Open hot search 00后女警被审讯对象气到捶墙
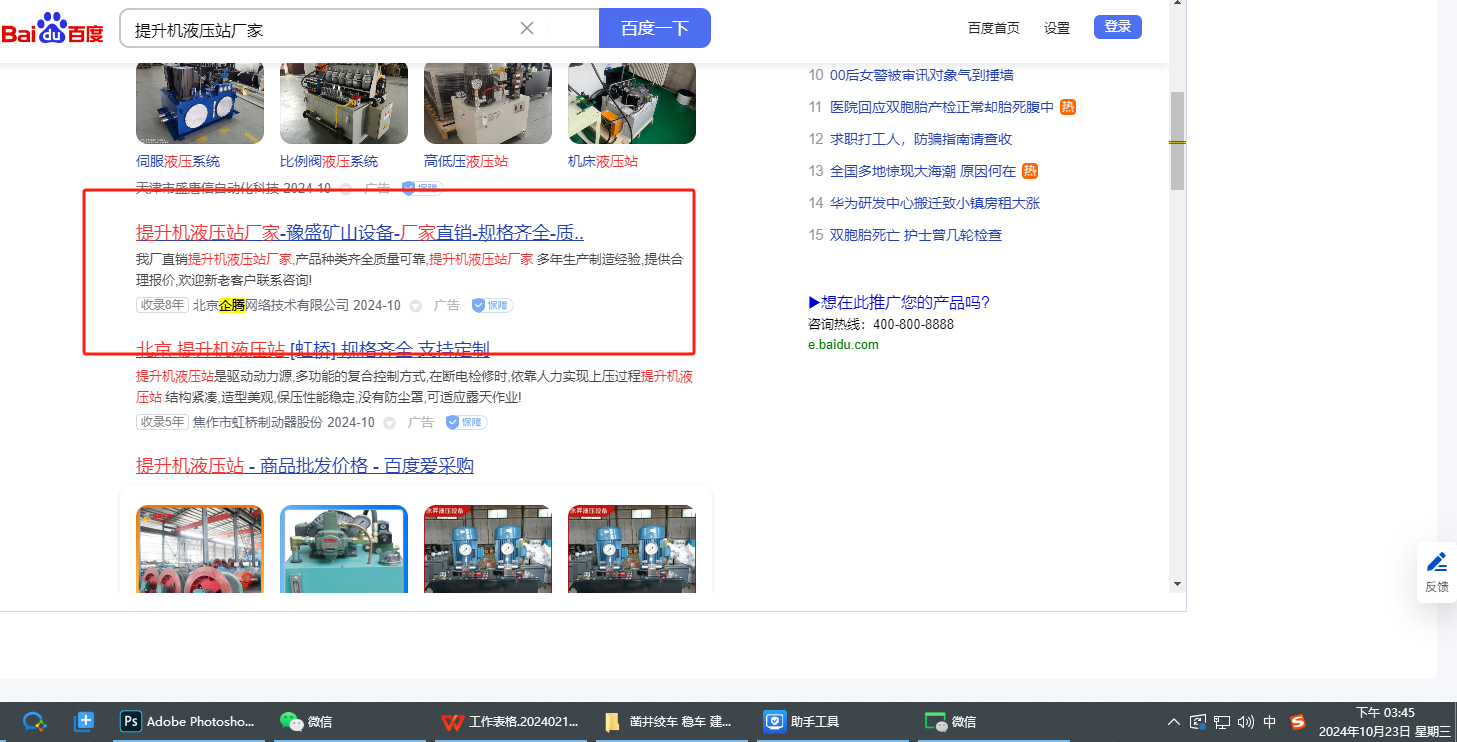The width and height of the screenshot is (1457, 742). (922, 75)
